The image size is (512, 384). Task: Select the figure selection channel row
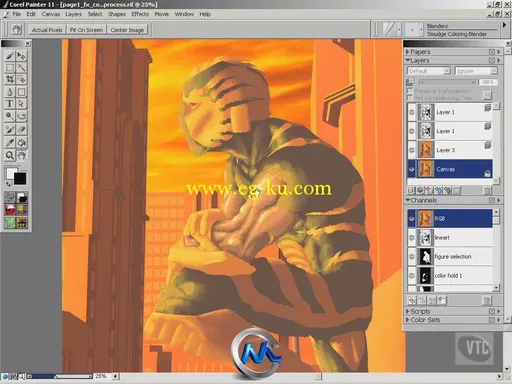[450, 257]
